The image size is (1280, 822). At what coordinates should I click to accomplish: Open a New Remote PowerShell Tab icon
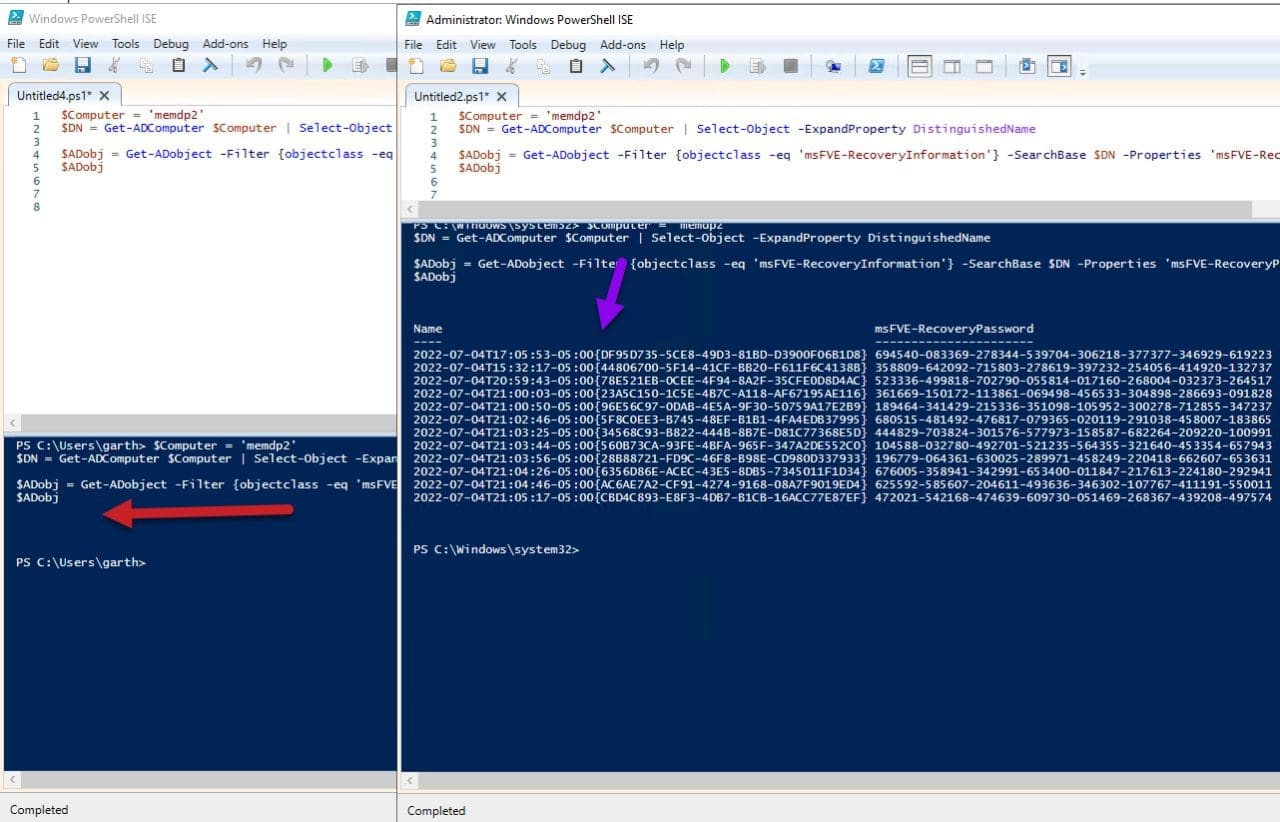(832, 66)
